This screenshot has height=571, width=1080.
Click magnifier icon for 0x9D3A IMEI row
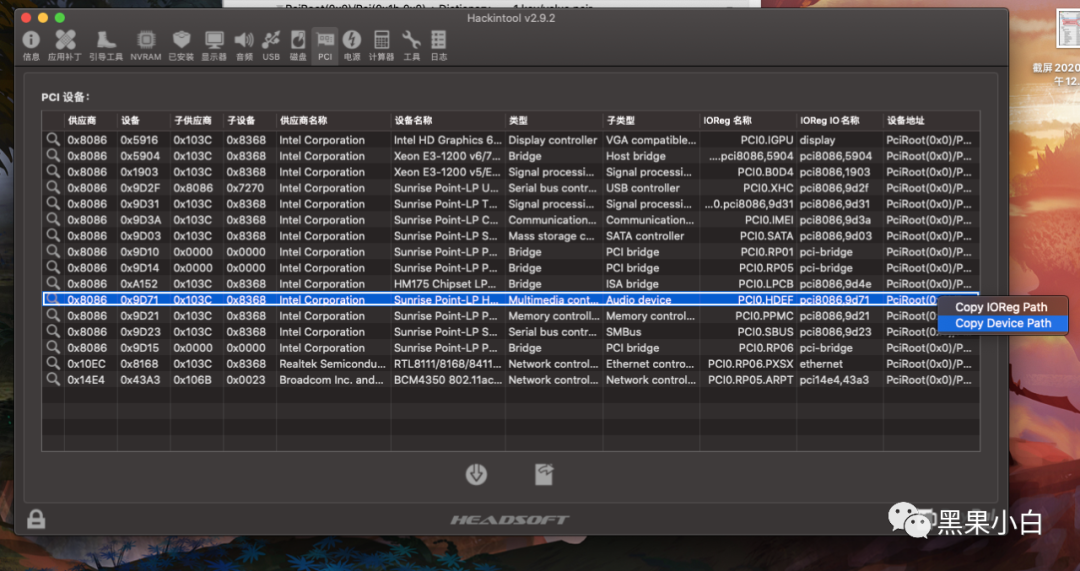point(53,219)
